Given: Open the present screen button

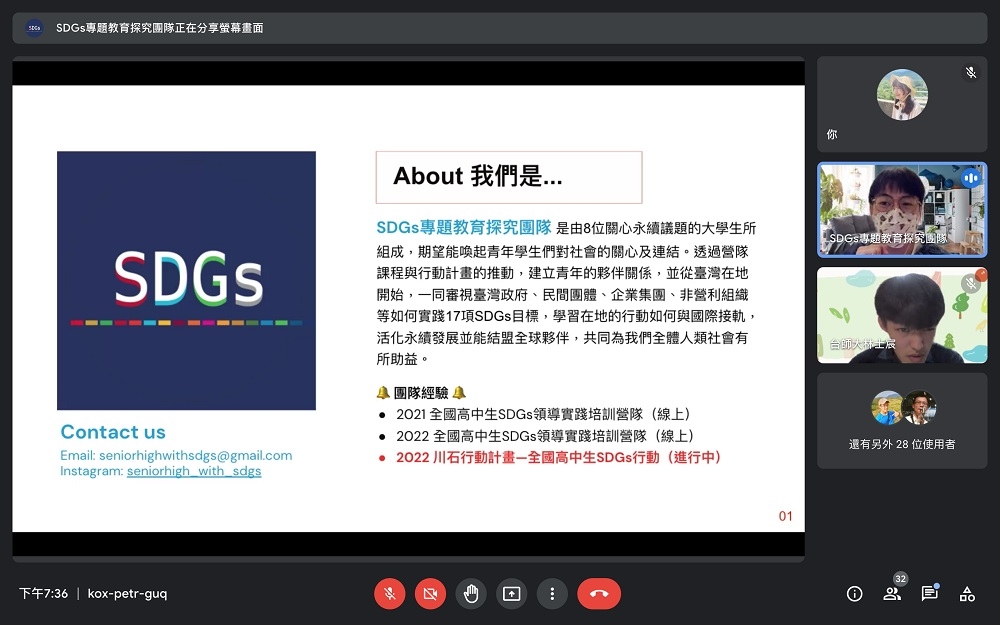Looking at the screenshot, I should pyautogui.click(x=511, y=594).
